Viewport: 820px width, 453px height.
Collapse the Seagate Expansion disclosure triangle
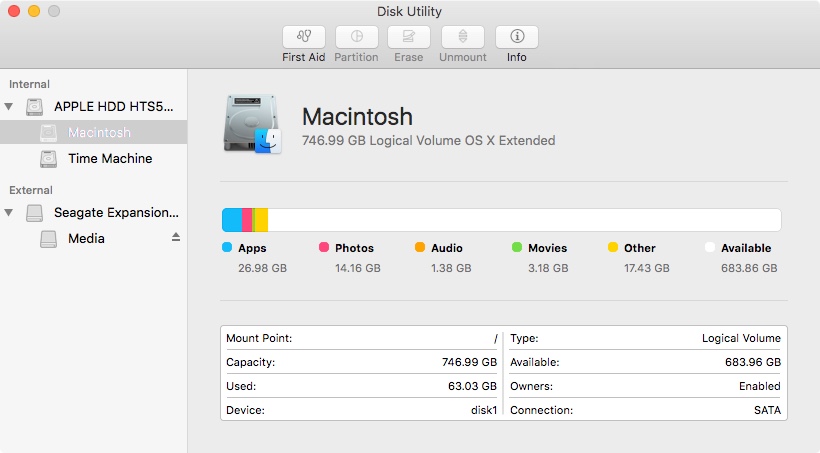9,212
